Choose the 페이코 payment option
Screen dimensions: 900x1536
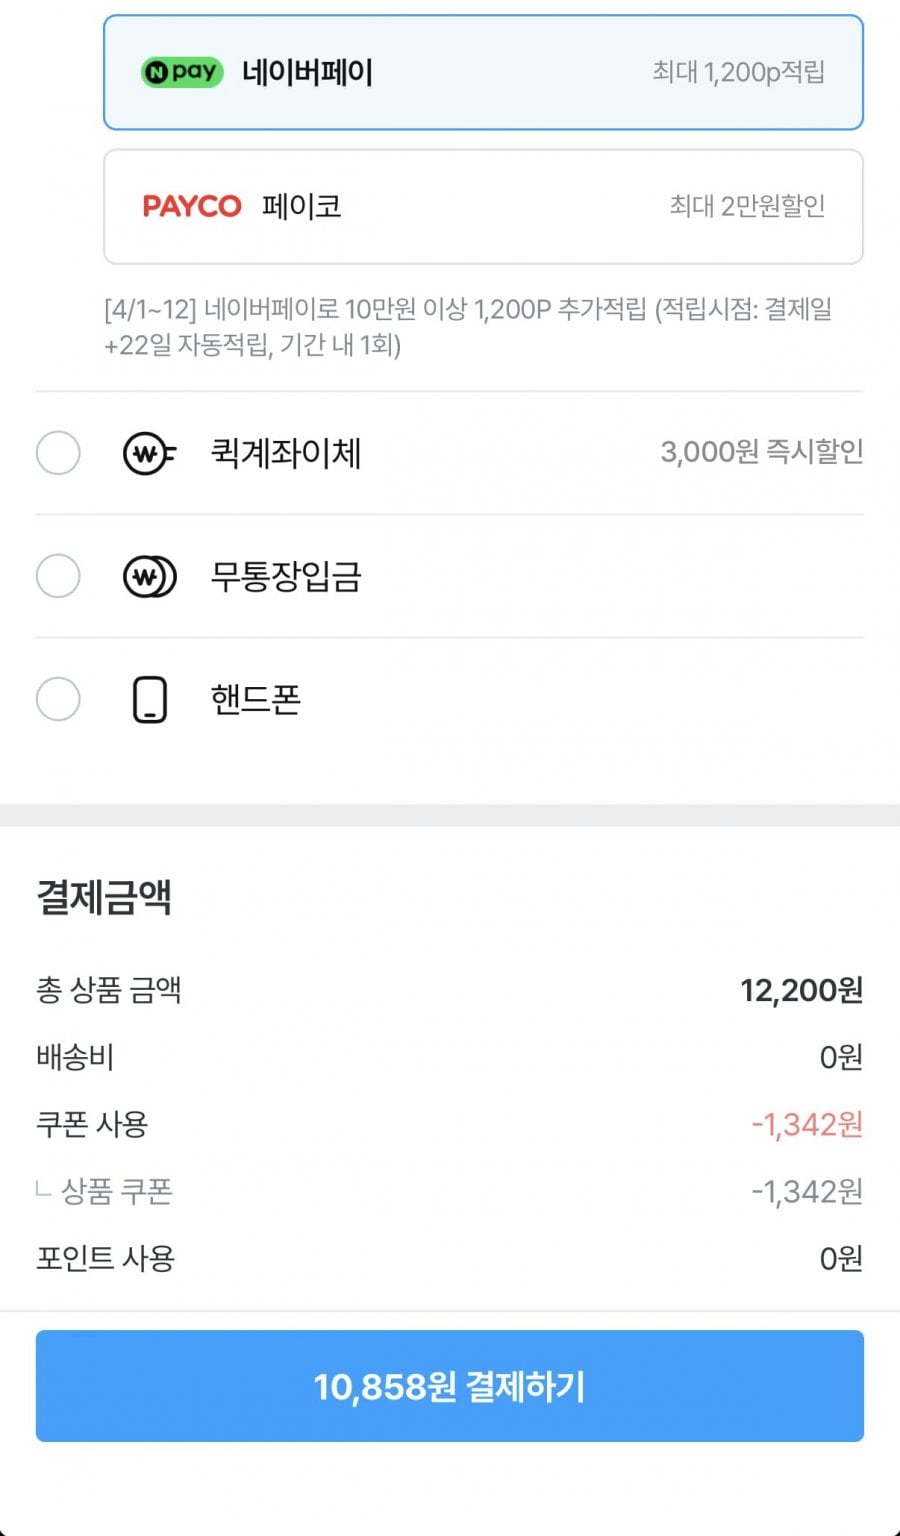(483, 206)
